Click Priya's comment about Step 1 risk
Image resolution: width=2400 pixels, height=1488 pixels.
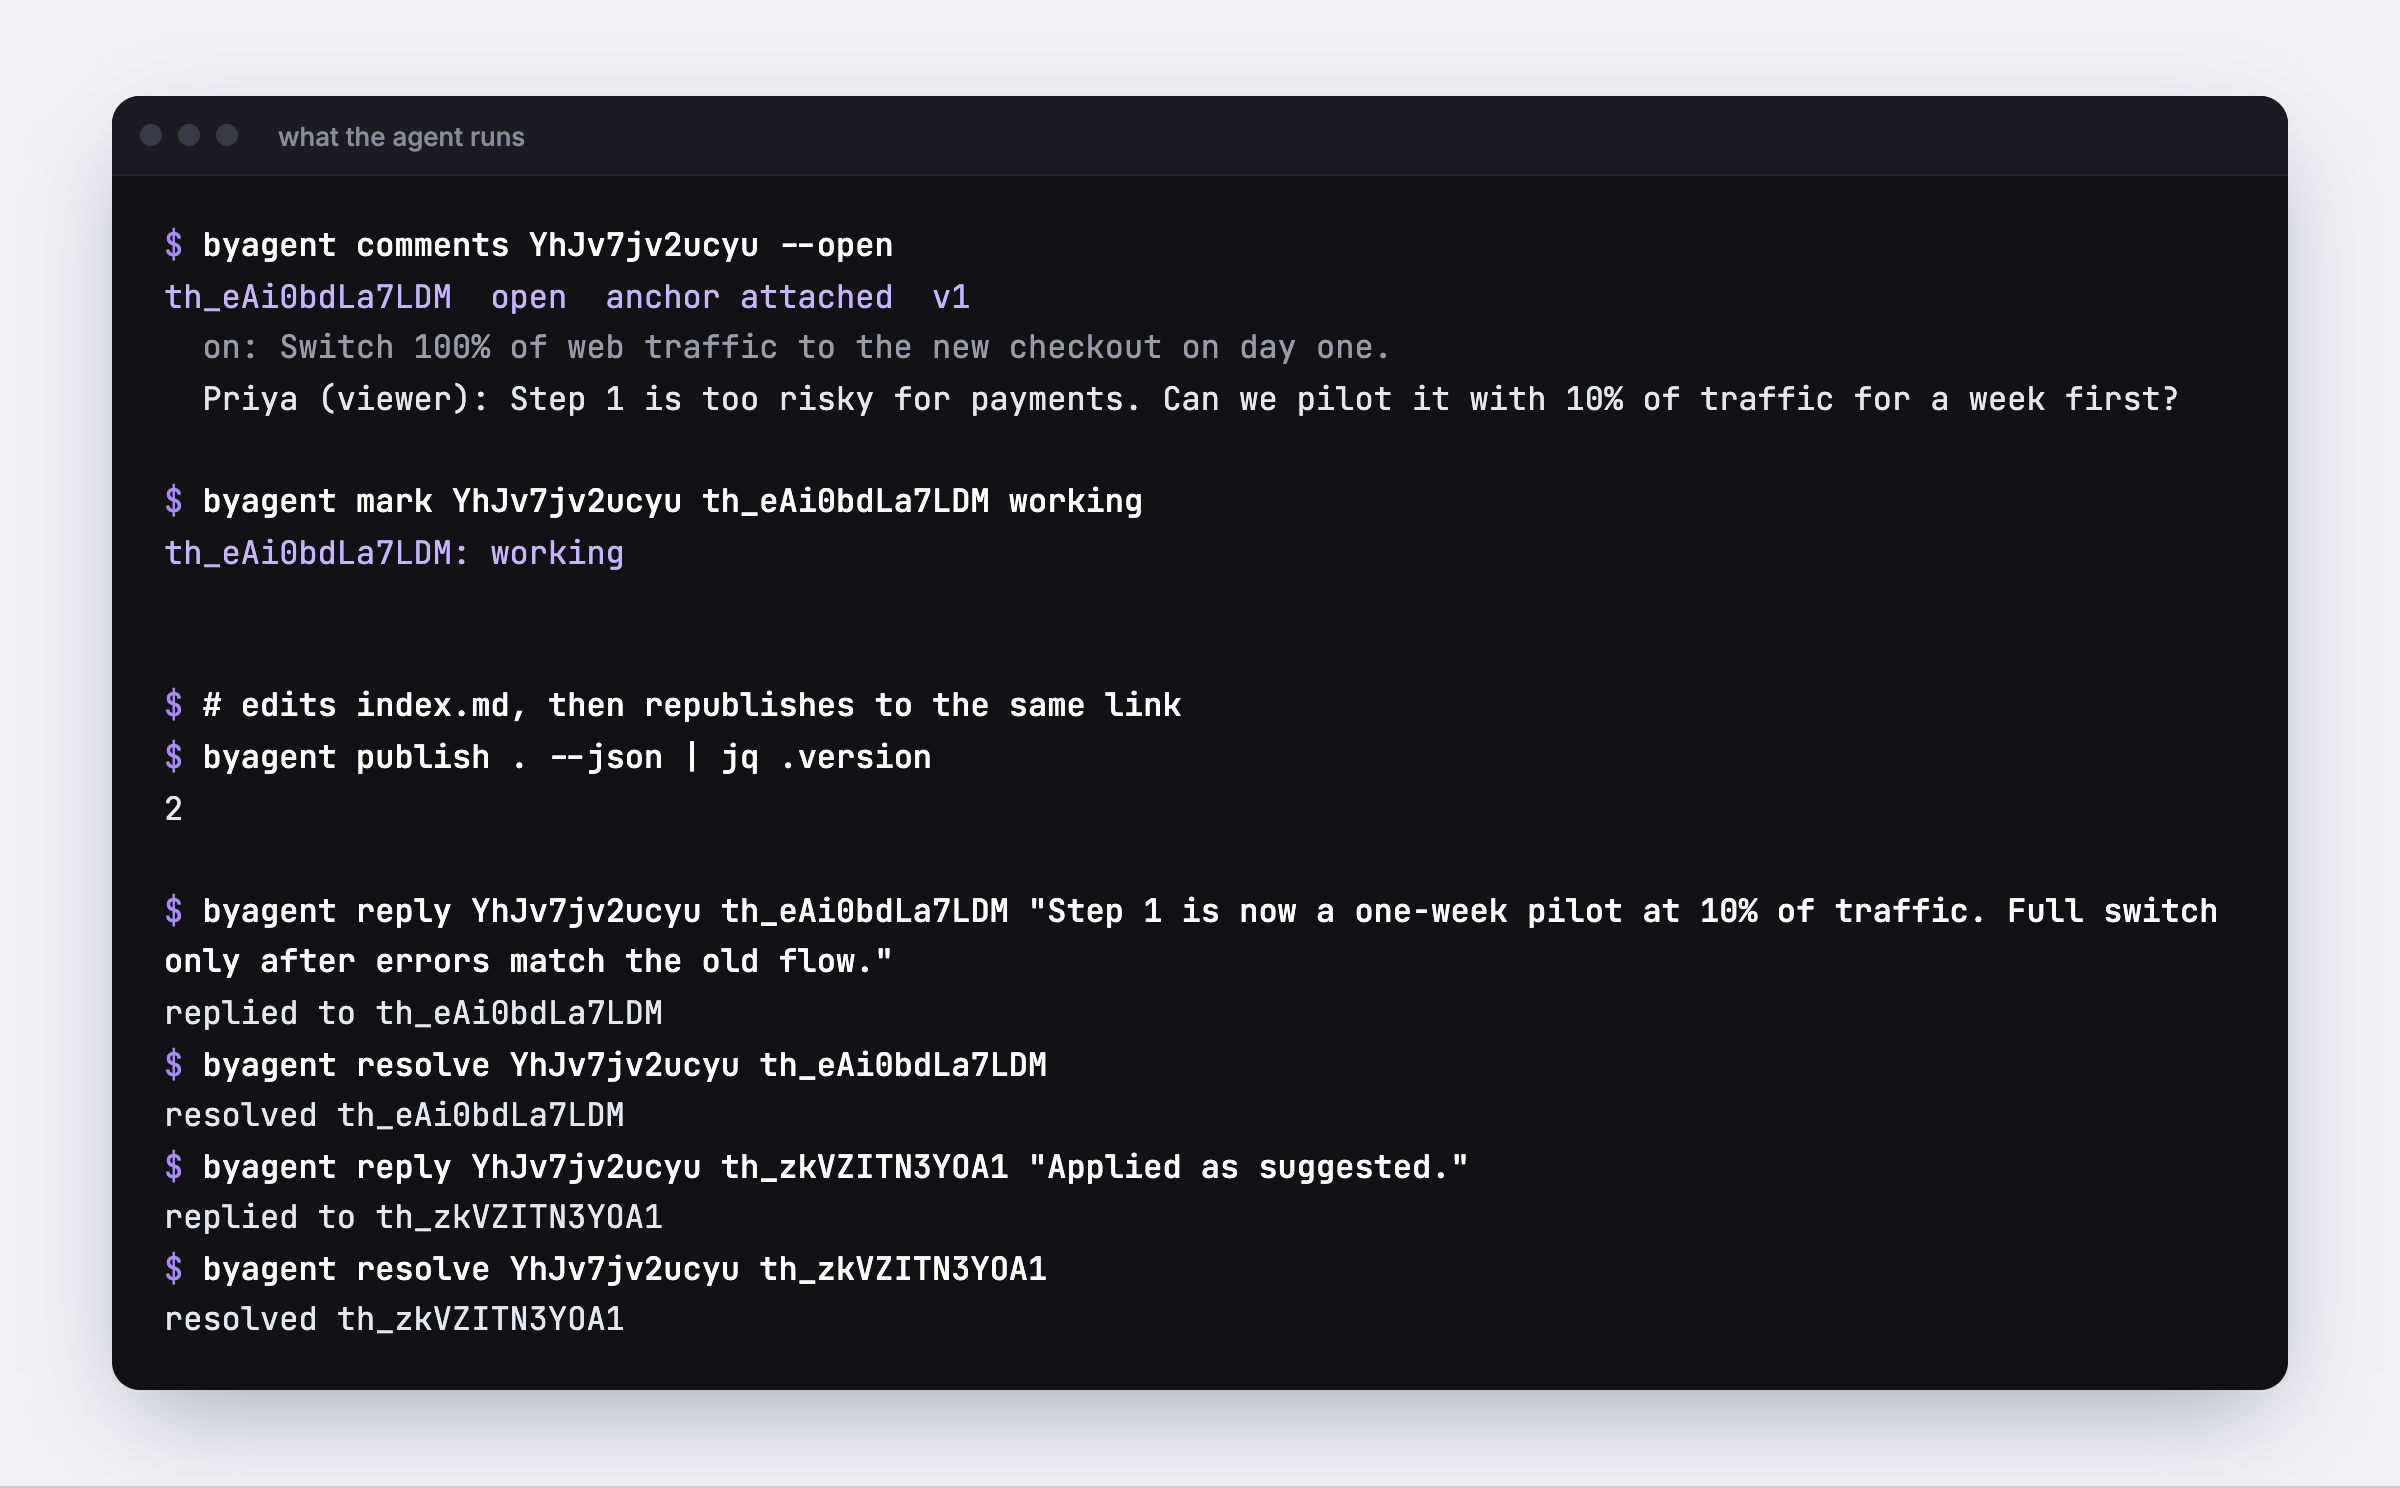tap(1190, 399)
